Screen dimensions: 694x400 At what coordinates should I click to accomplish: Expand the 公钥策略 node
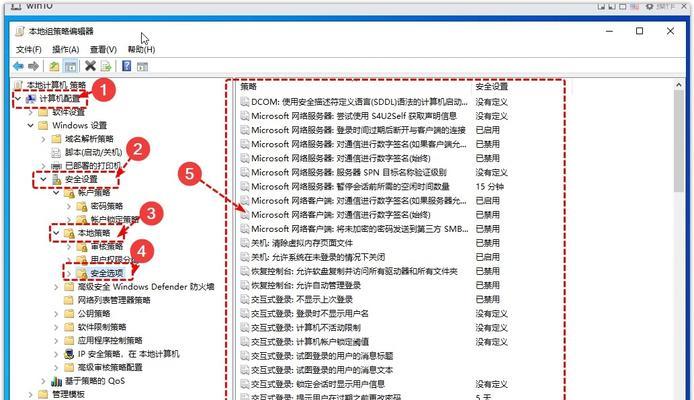[x=56, y=314]
